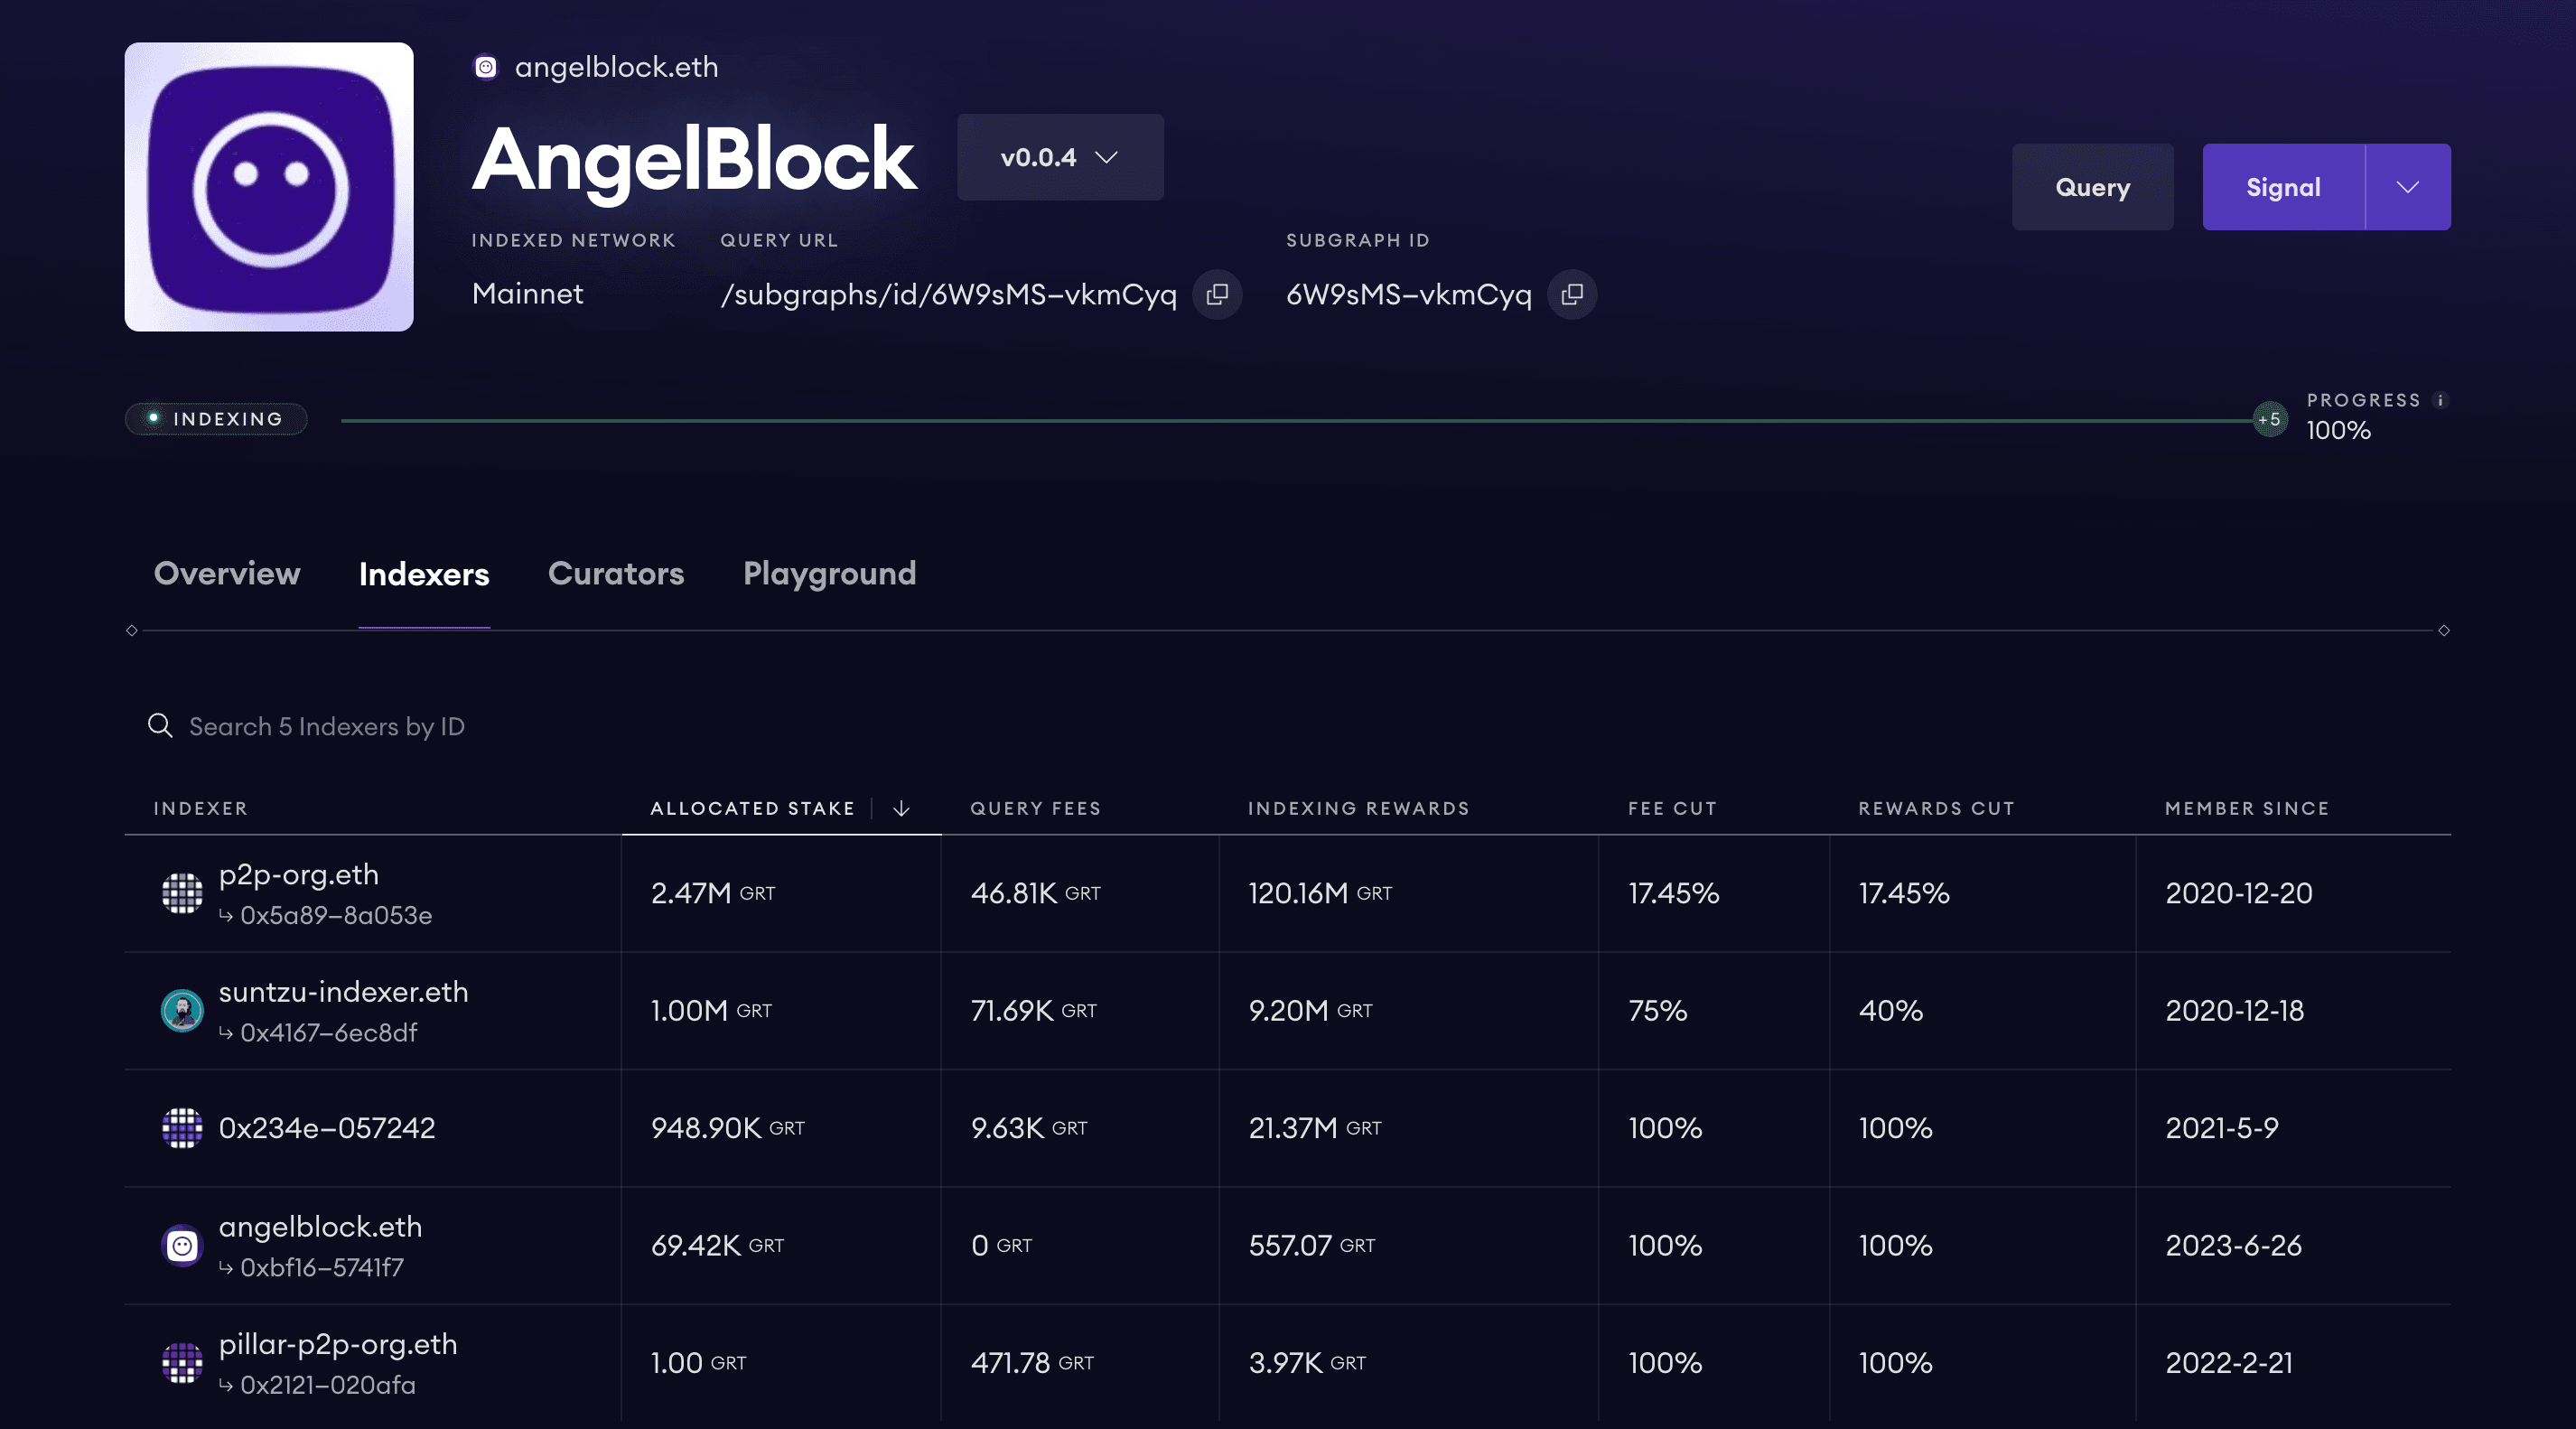Click the angelblock.eth owner name link

616,67
